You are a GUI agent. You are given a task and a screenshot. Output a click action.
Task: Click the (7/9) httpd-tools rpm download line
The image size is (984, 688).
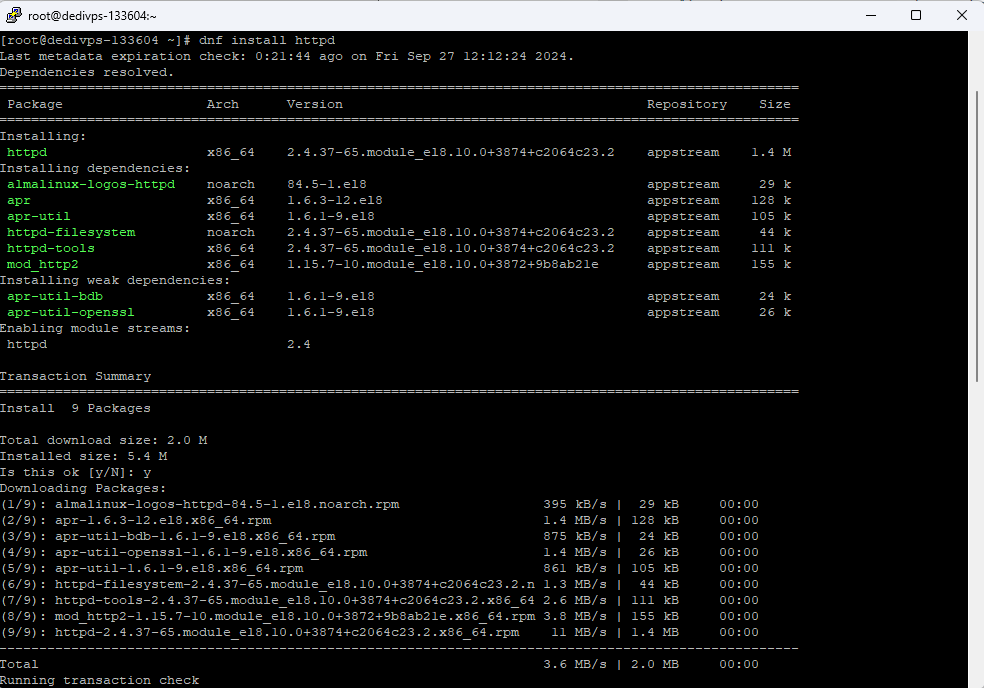pyautogui.click(x=379, y=600)
